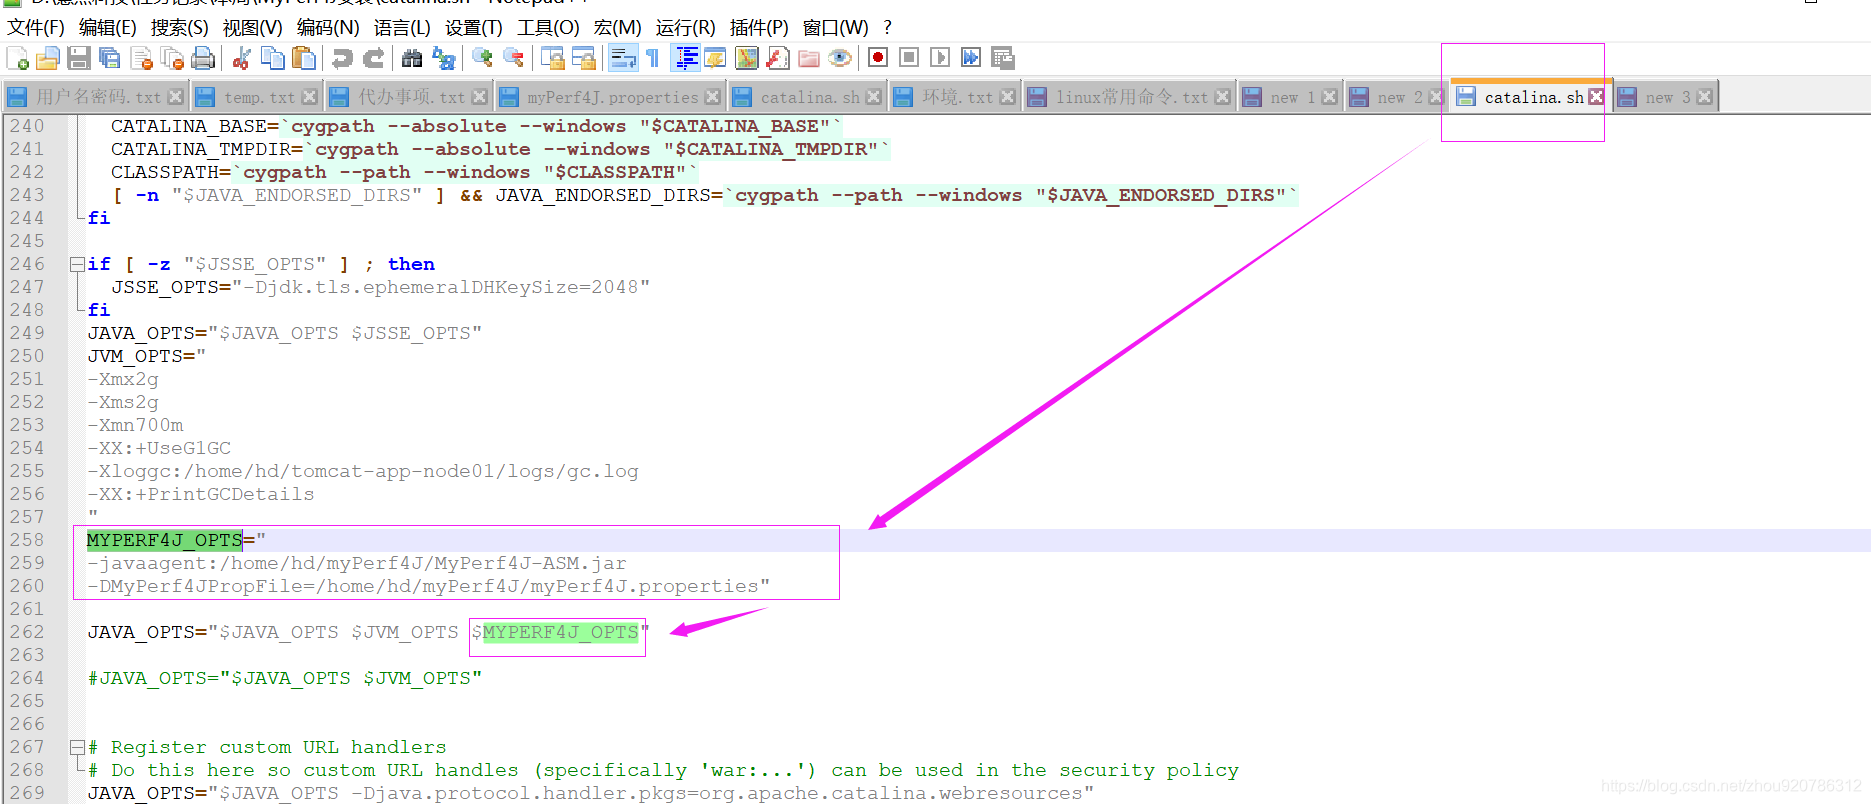Open the 设置(T) menu

click(474, 27)
